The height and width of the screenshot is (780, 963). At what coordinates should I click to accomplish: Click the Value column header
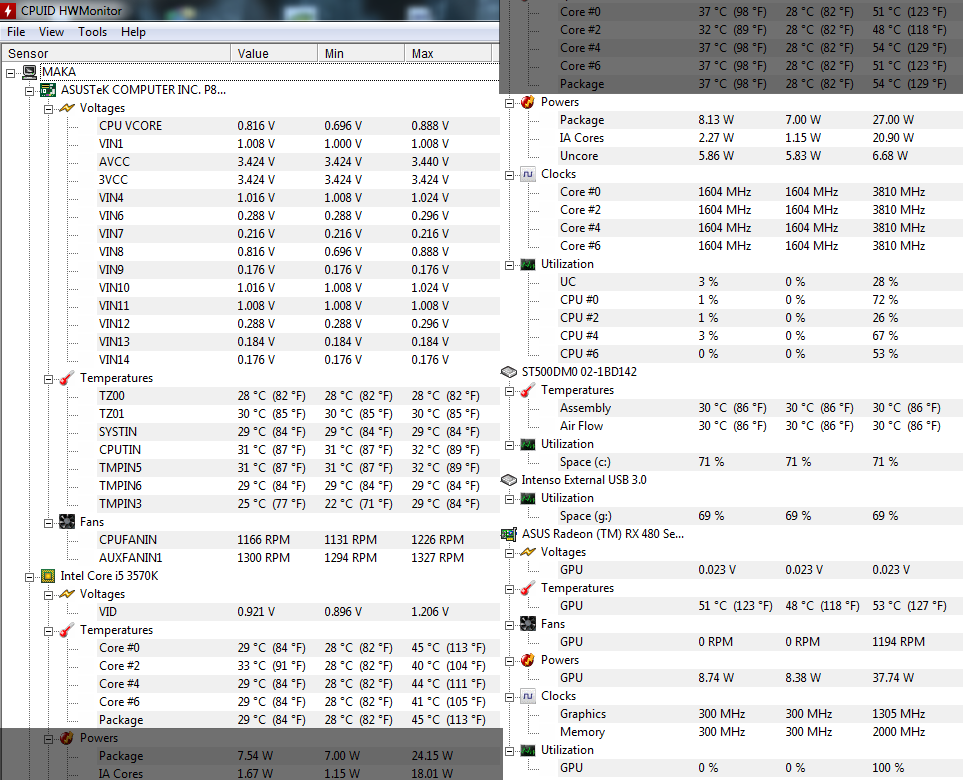(x=274, y=53)
